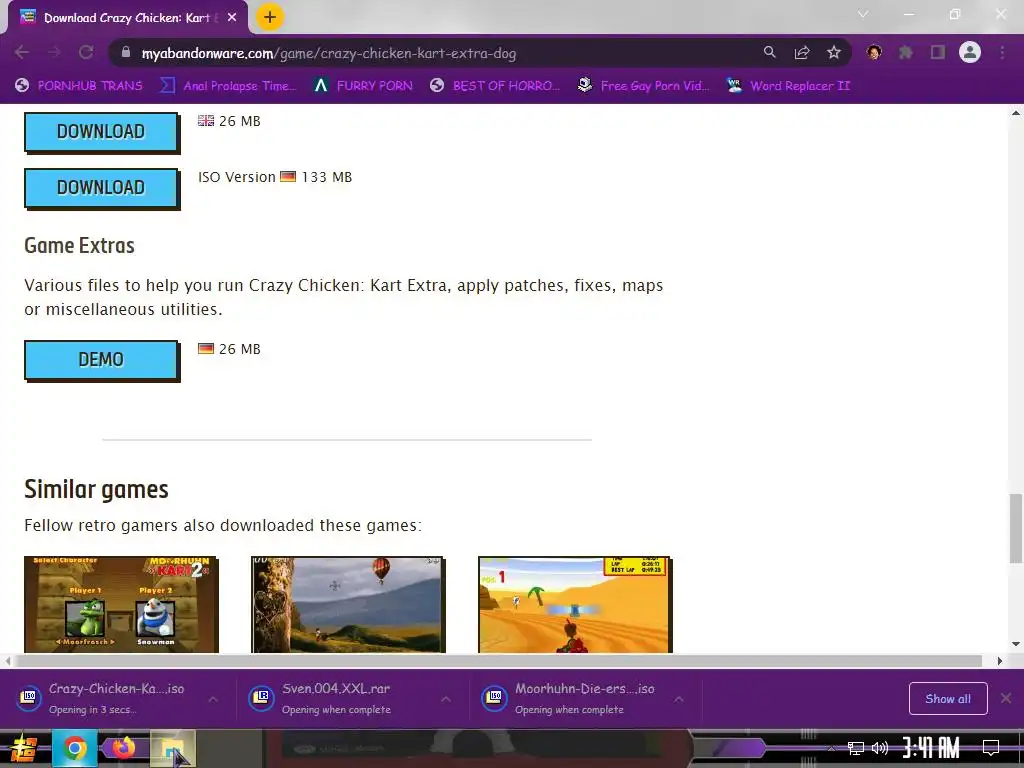Close the Download Crazy Chicken tab
The width and height of the screenshot is (1024, 768).
click(232, 18)
